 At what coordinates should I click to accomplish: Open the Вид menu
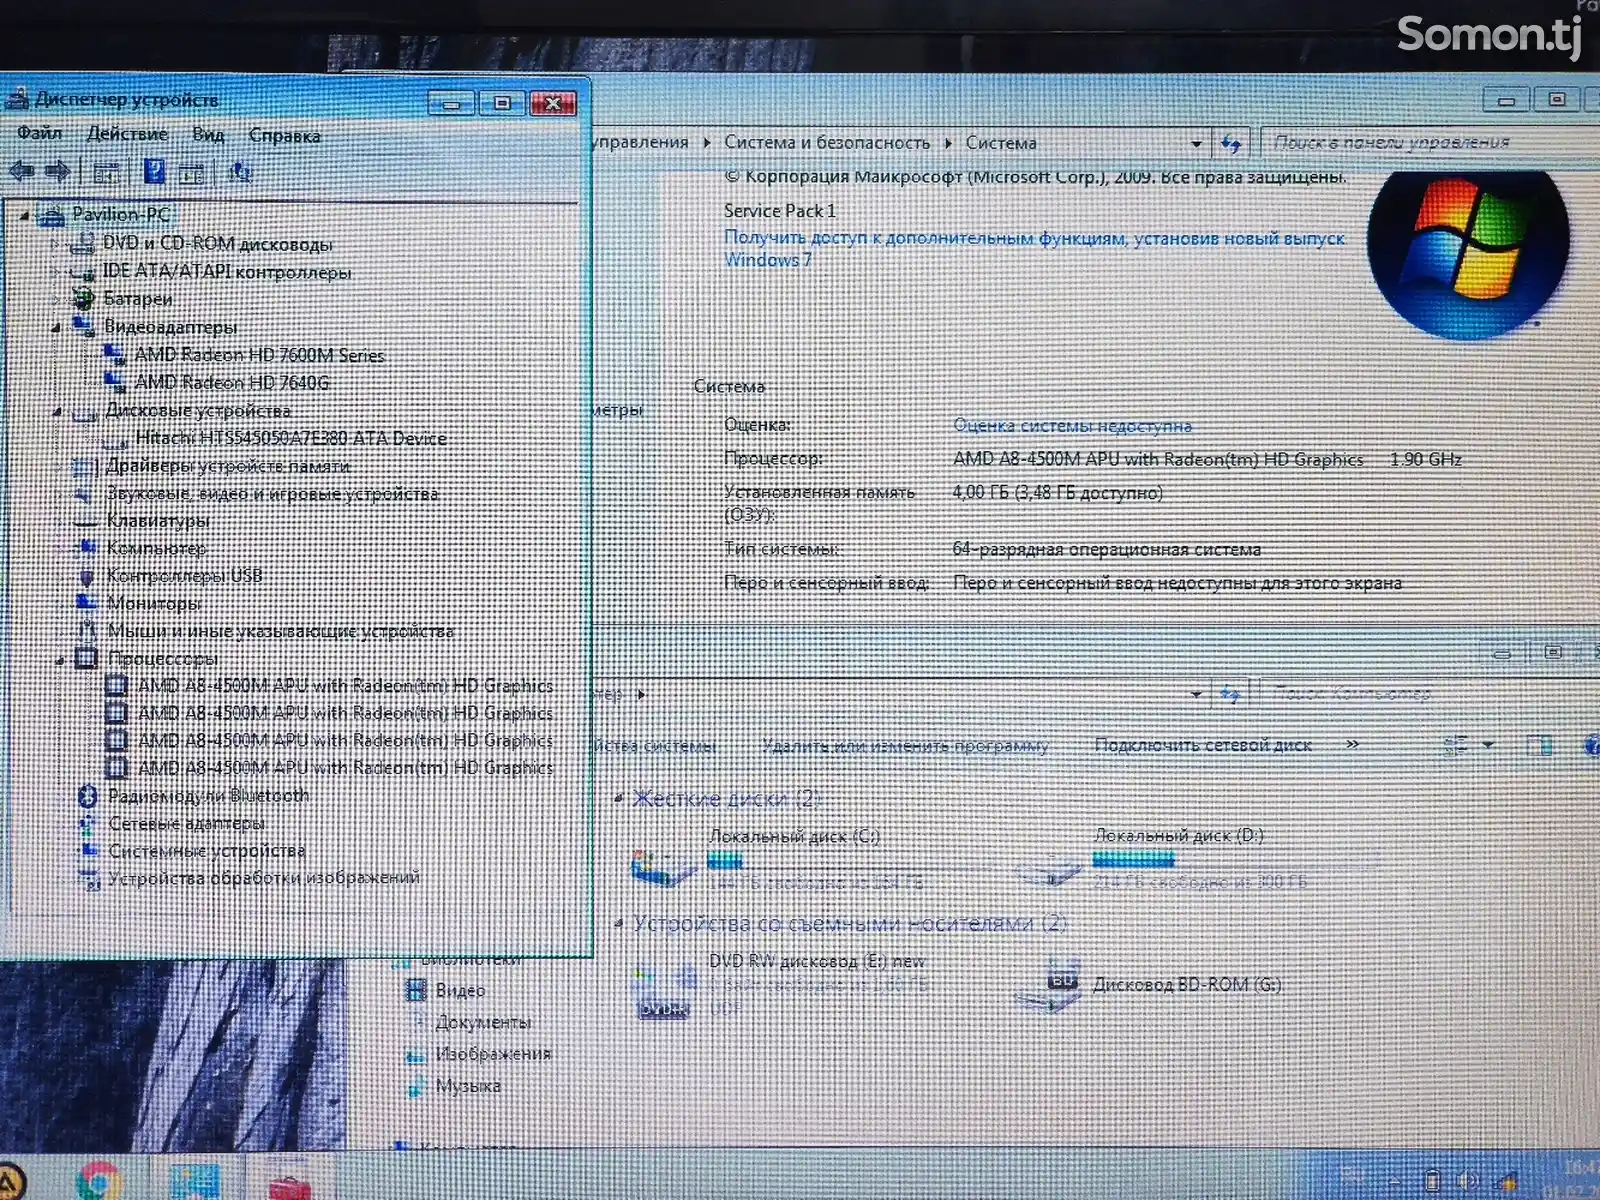pyautogui.click(x=208, y=135)
